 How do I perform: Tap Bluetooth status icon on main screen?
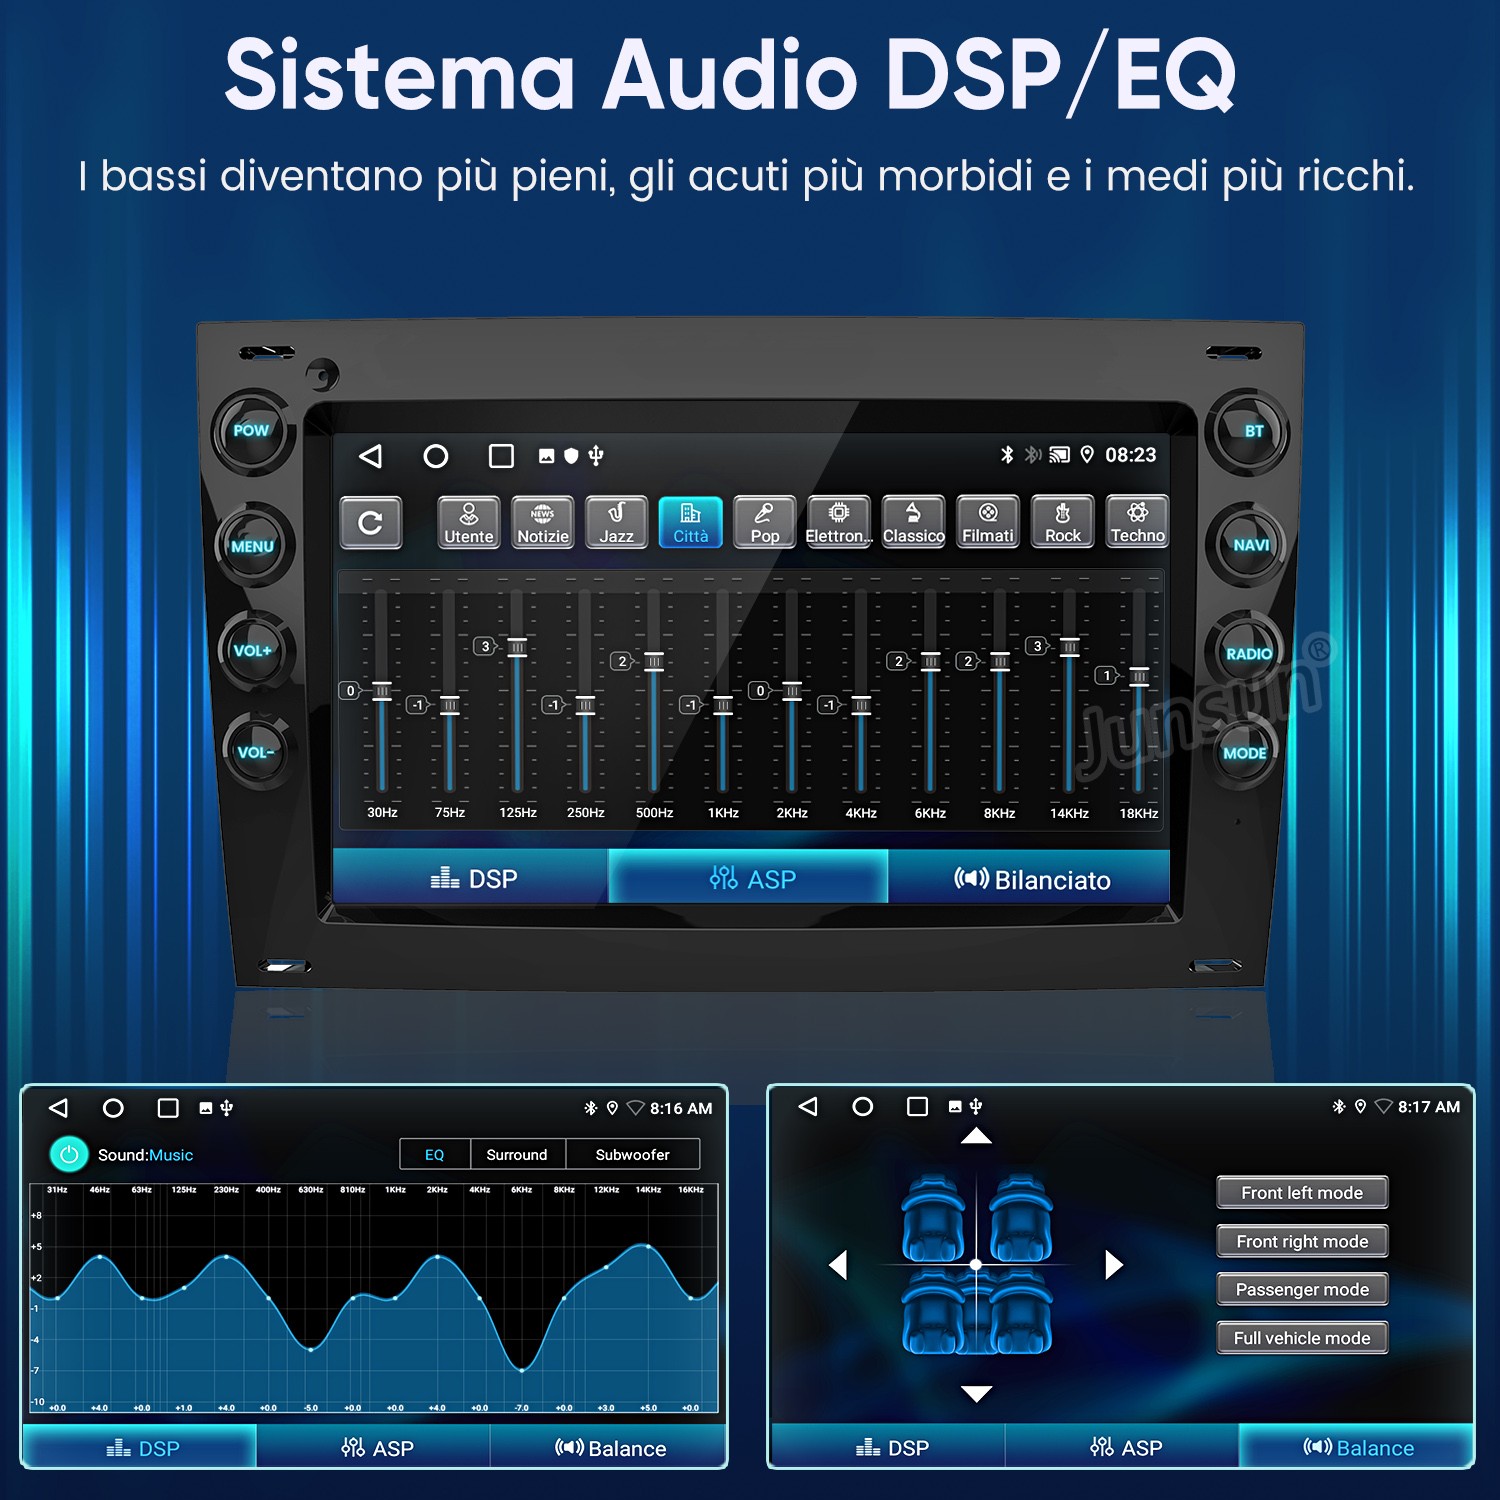point(1007,455)
